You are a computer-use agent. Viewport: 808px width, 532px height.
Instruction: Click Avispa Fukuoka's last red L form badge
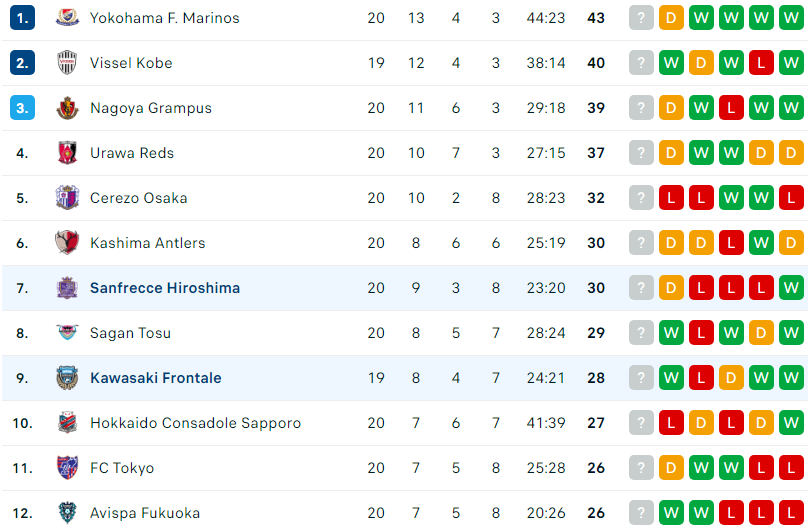click(791, 513)
